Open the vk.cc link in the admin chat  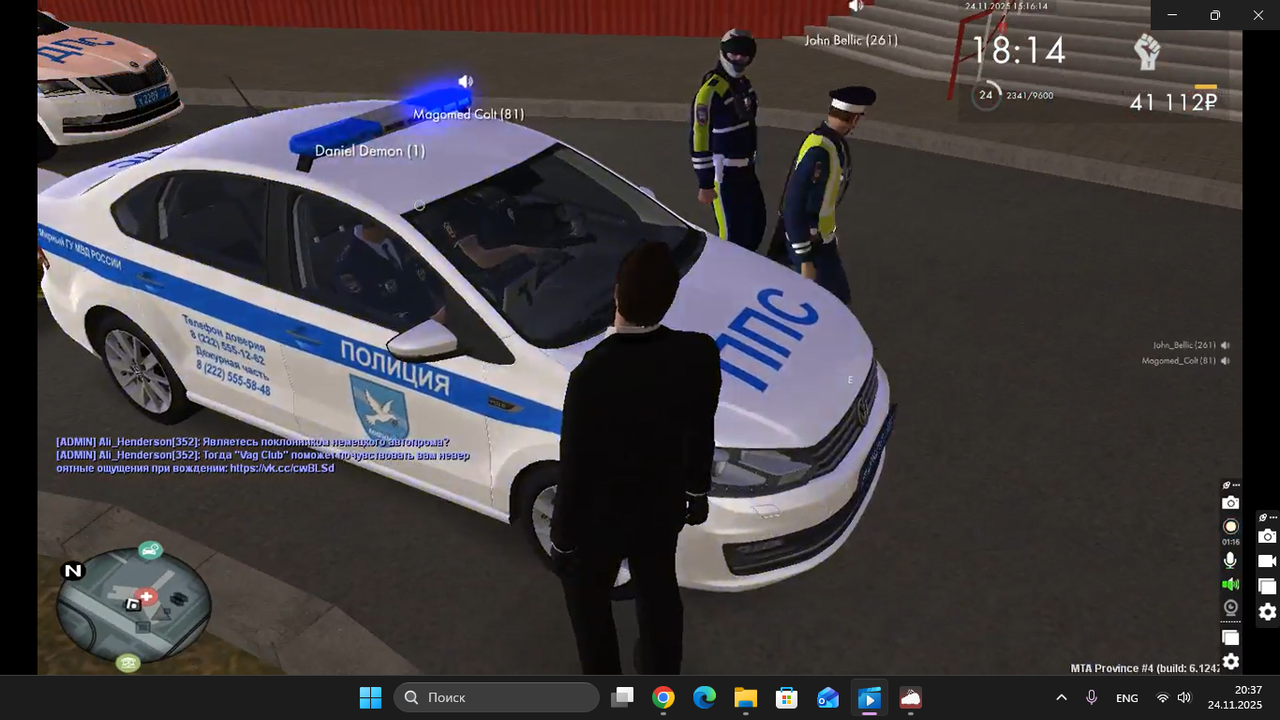coord(282,468)
